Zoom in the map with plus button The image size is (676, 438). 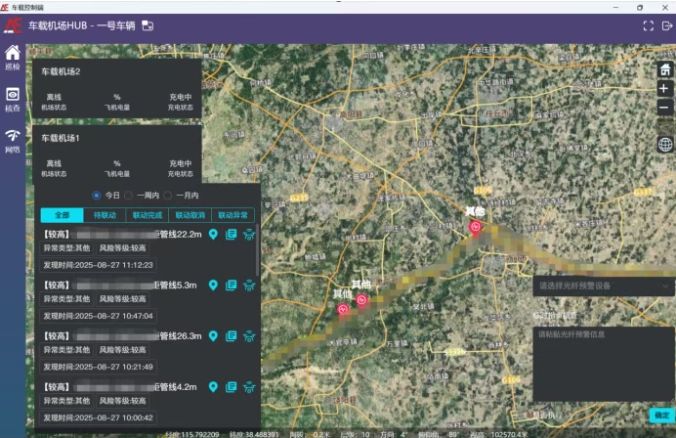point(665,89)
